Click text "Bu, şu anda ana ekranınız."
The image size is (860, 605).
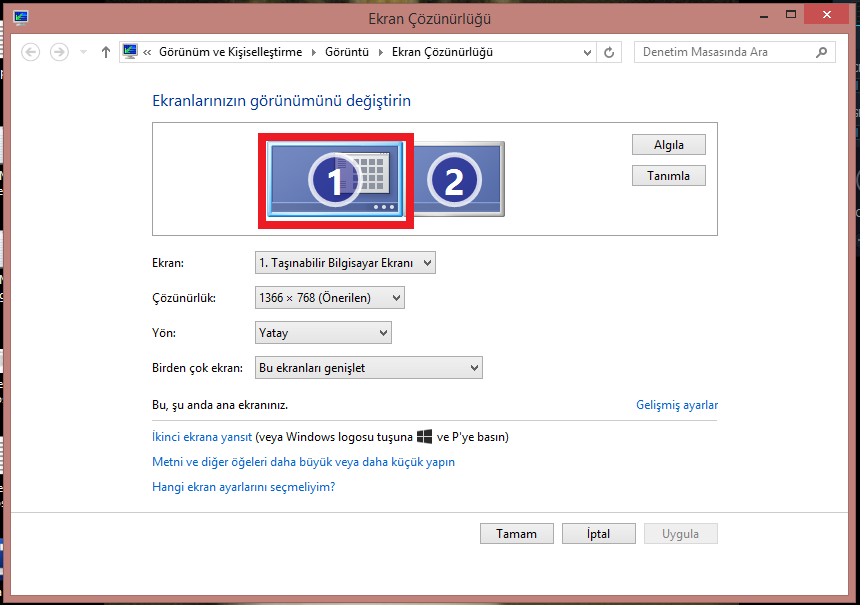pos(220,405)
